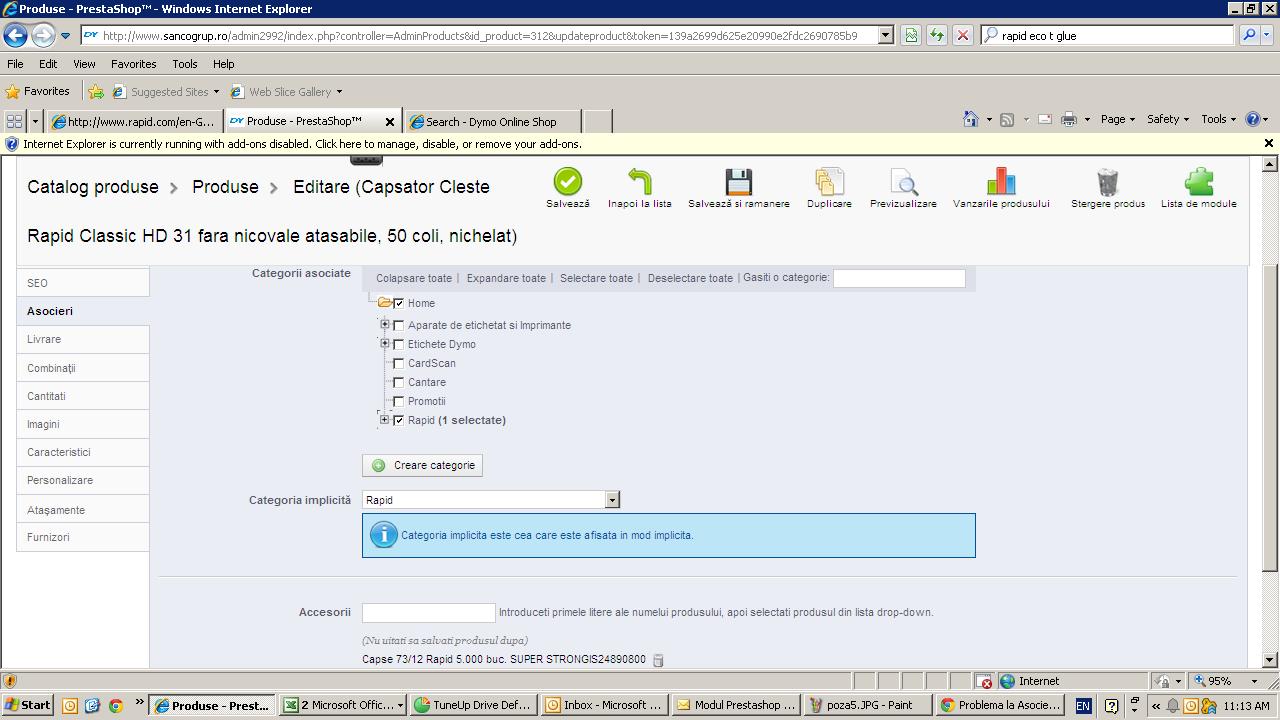
Task: Click Selectare toate link
Action: pyautogui.click(x=596, y=278)
